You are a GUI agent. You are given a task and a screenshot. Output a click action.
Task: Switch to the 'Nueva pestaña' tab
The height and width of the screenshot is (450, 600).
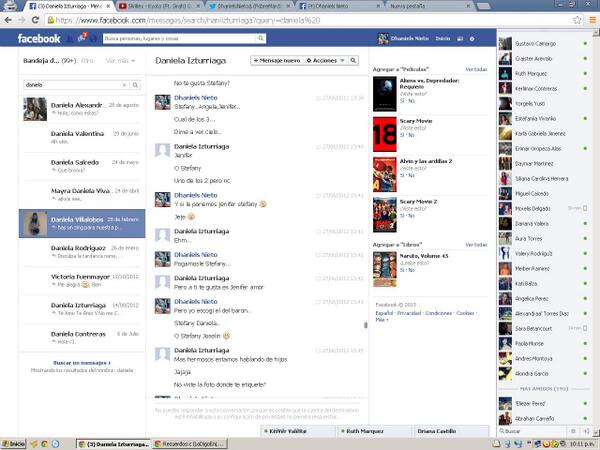point(429,6)
